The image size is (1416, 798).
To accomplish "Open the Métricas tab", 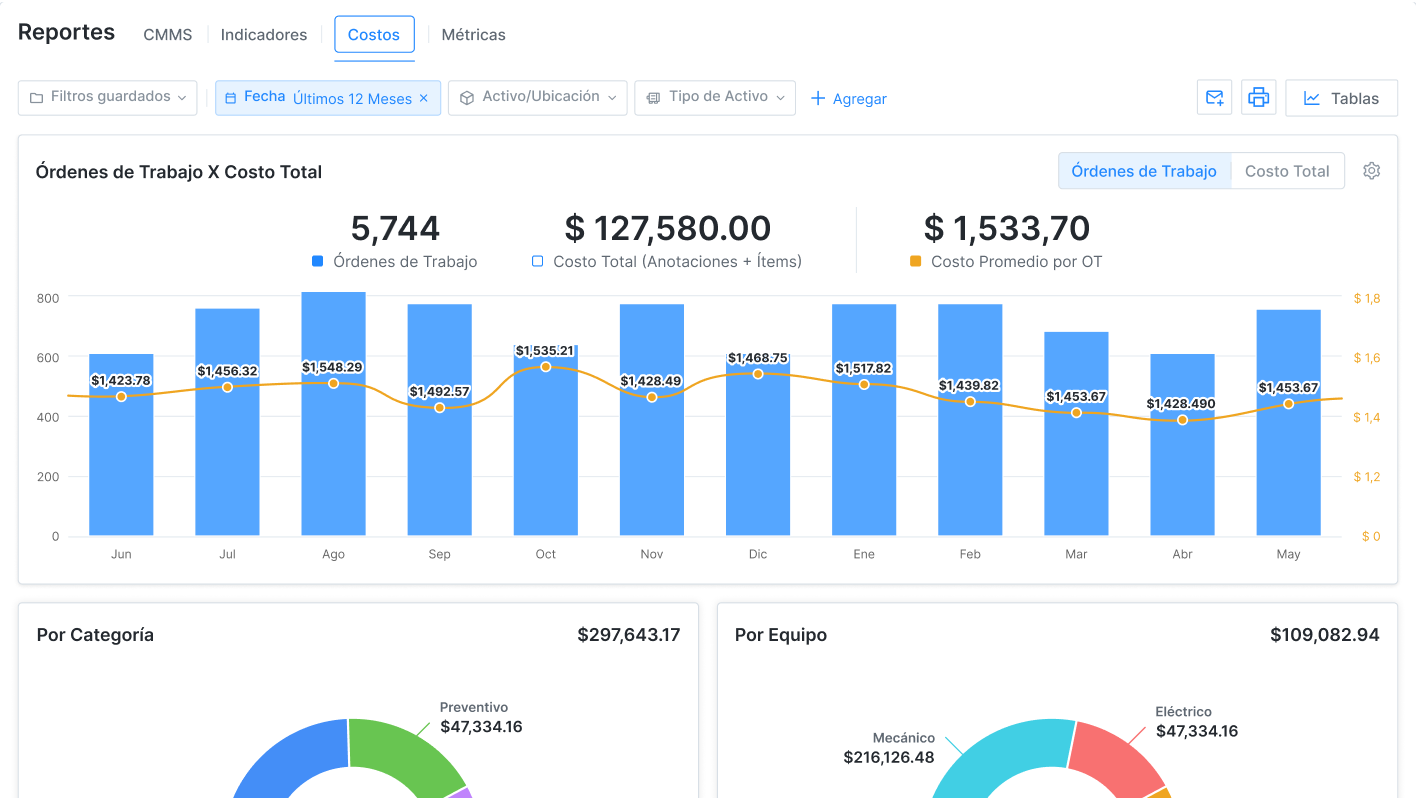I will point(473,34).
